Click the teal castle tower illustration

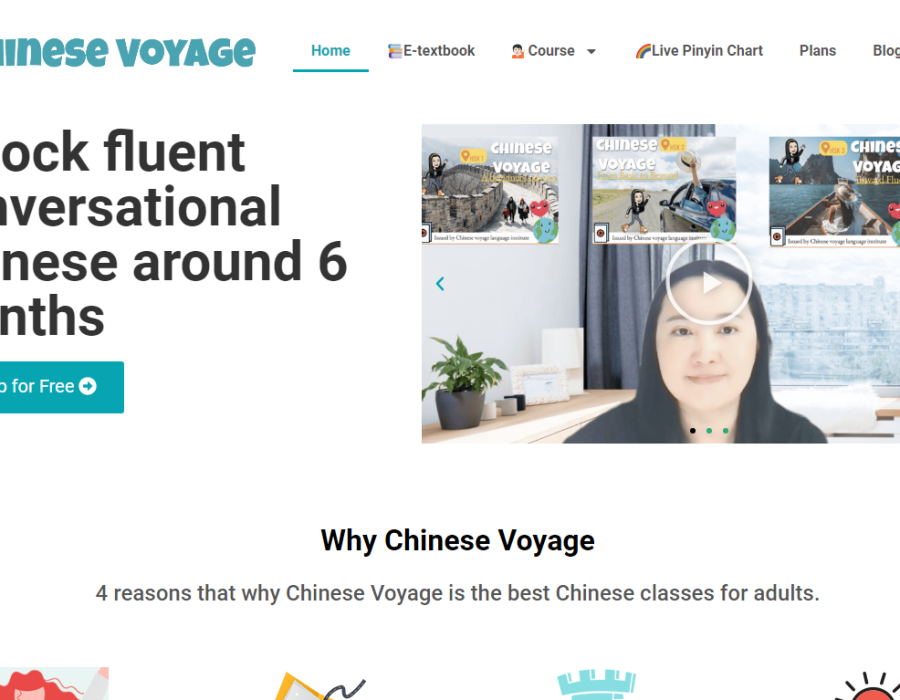pyautogui.click(x=596, y=684)
